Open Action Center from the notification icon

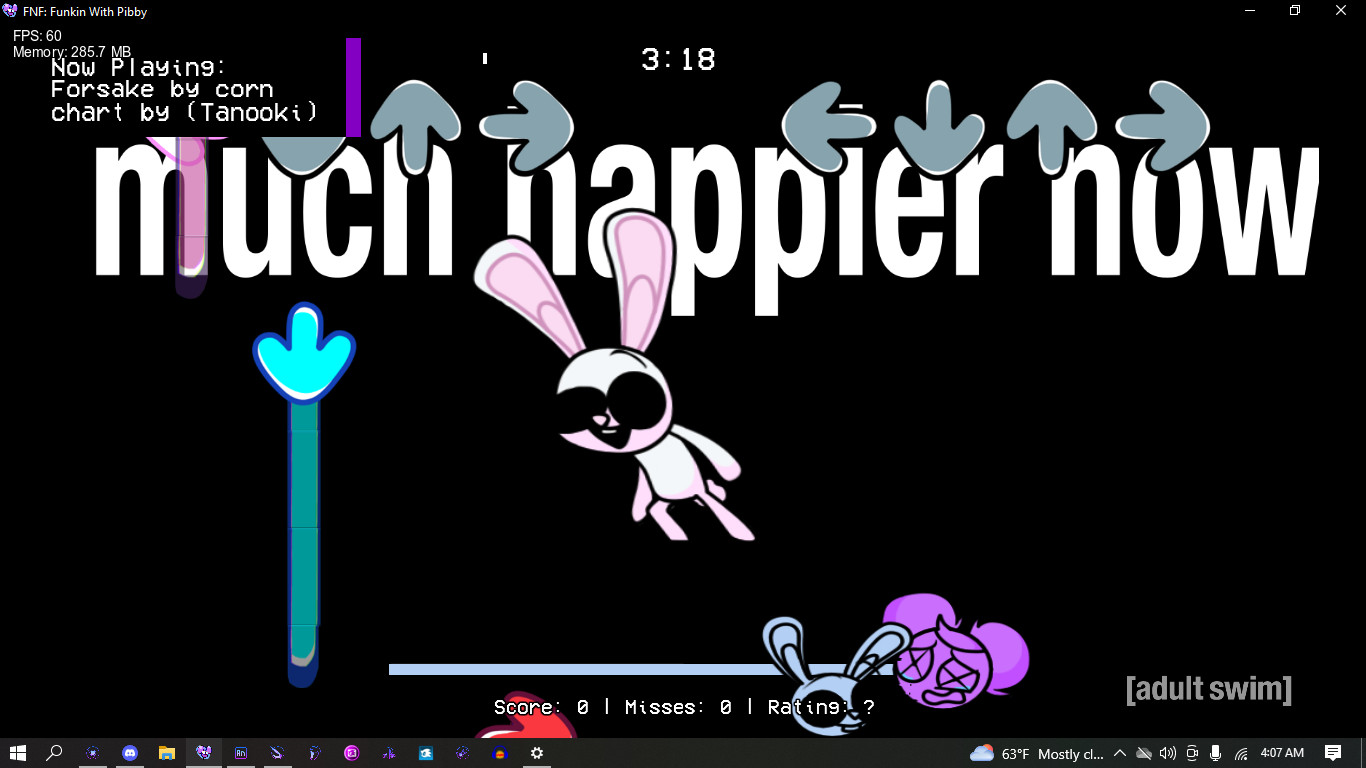click(1333, 754)
